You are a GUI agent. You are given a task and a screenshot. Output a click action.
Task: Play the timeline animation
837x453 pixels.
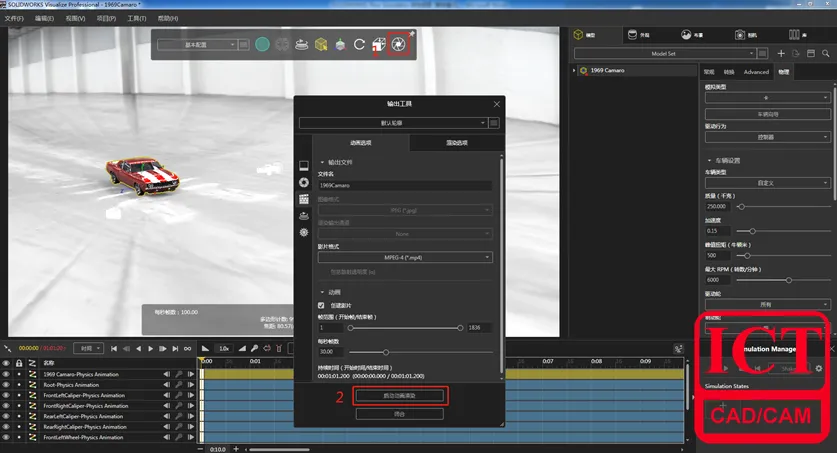[151, 348]
